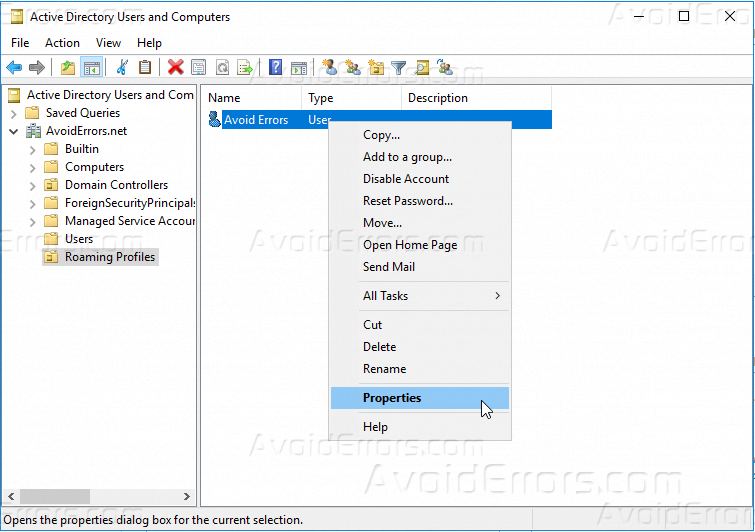Click the Up one level folder icon

click(x=67, y=68)
